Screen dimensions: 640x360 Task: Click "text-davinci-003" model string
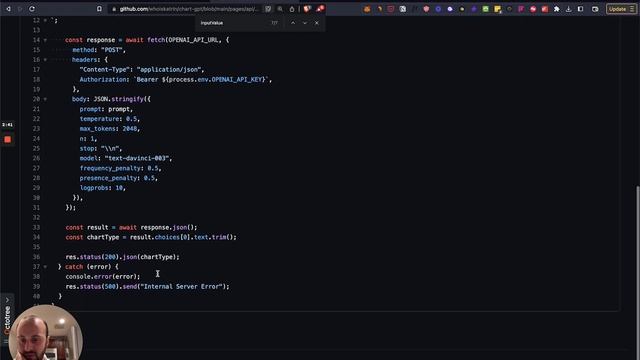(x=137, y=158)
